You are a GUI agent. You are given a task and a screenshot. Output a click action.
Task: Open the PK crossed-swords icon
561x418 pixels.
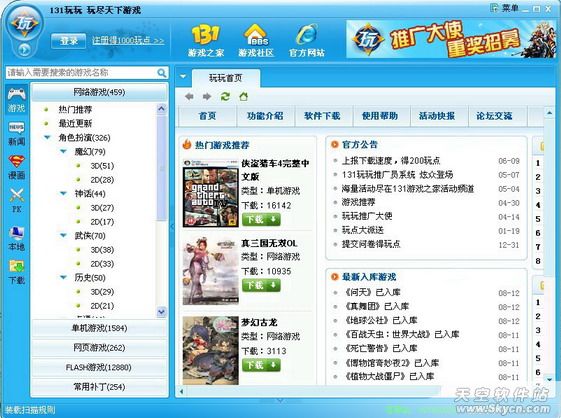coord(16,200)
